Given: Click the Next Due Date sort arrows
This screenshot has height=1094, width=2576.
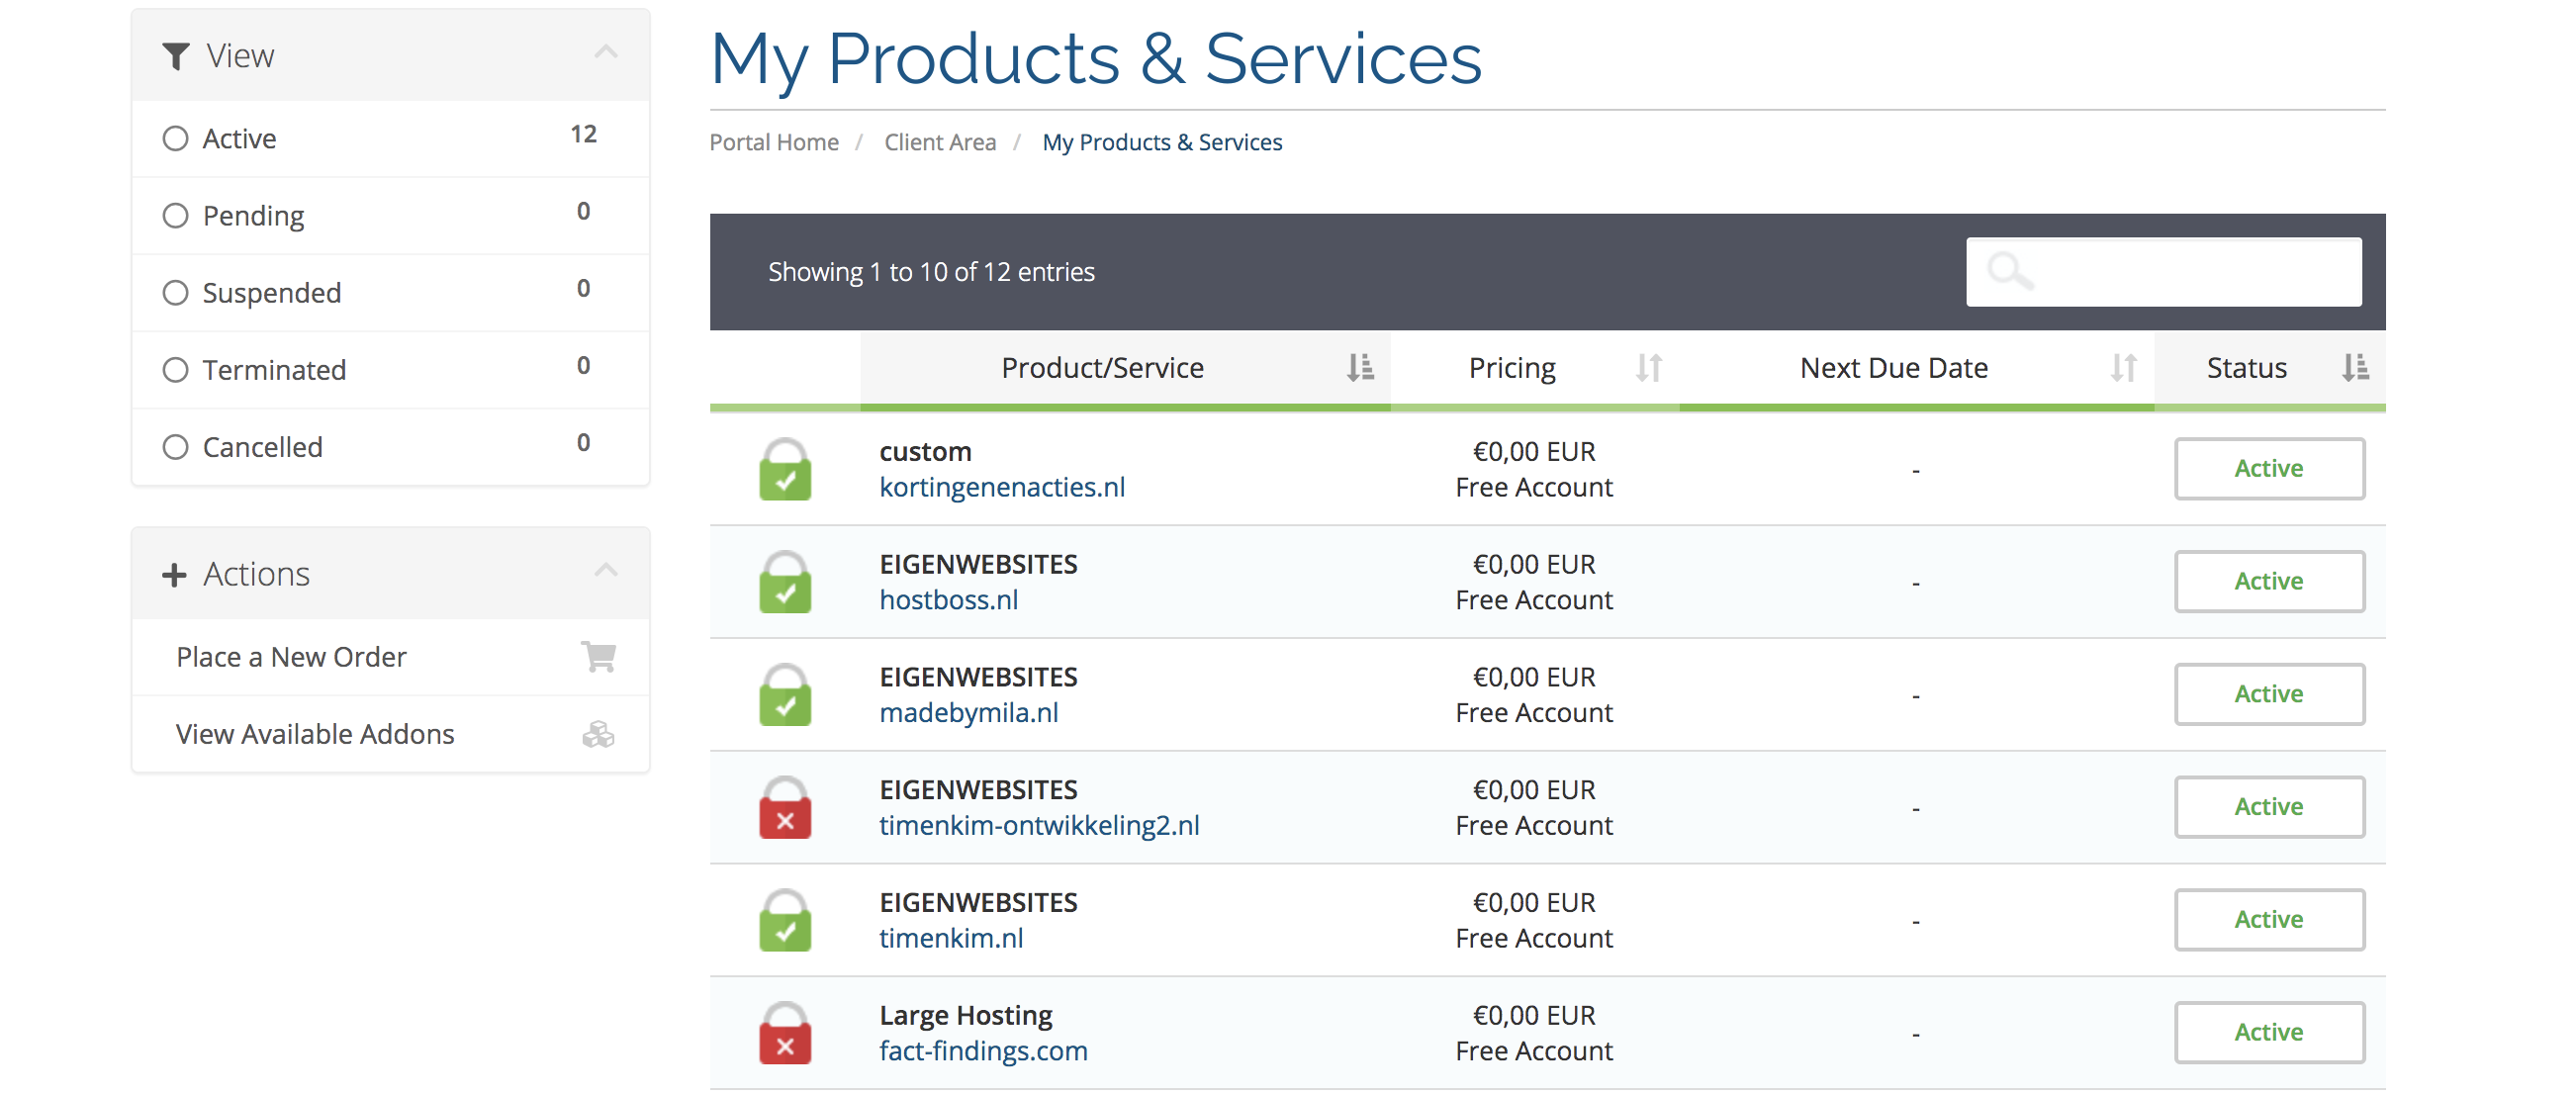Looking at the screenshot, I should point(2122,368).
